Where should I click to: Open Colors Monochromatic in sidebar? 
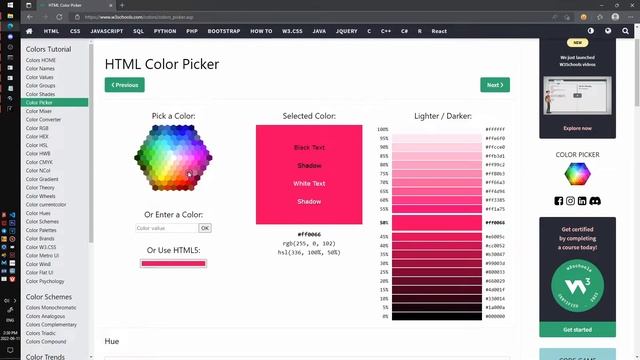point(51,308)
